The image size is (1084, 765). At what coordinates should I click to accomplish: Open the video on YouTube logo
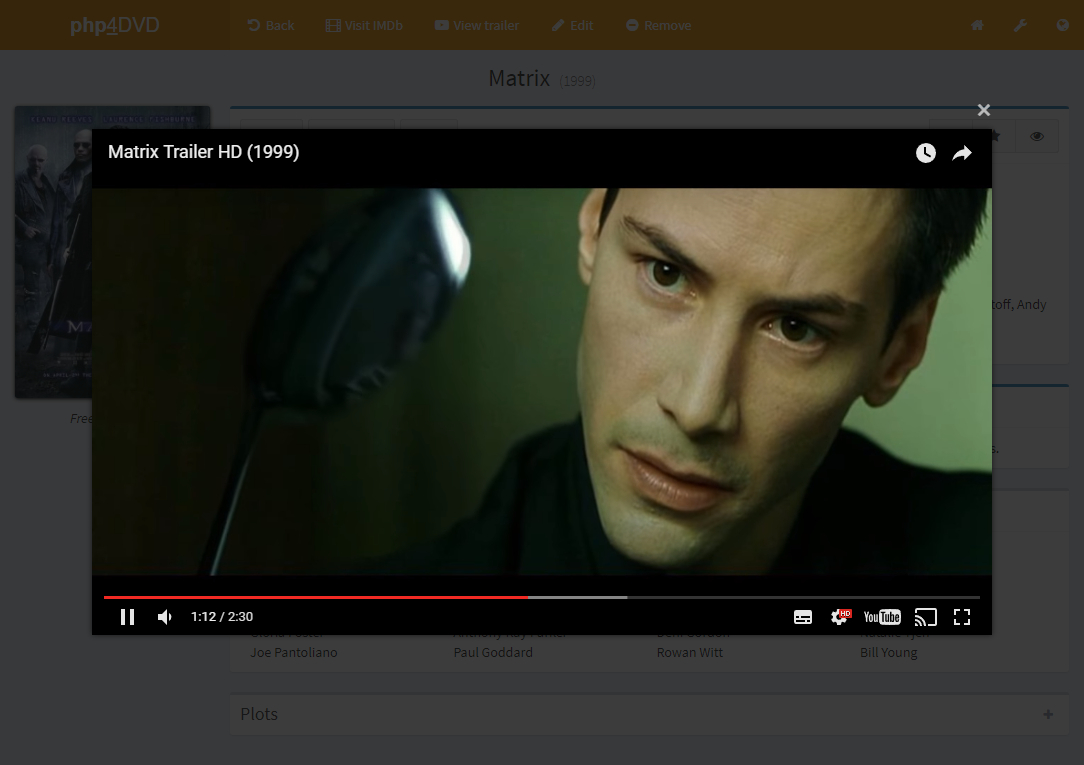(882, 616)
